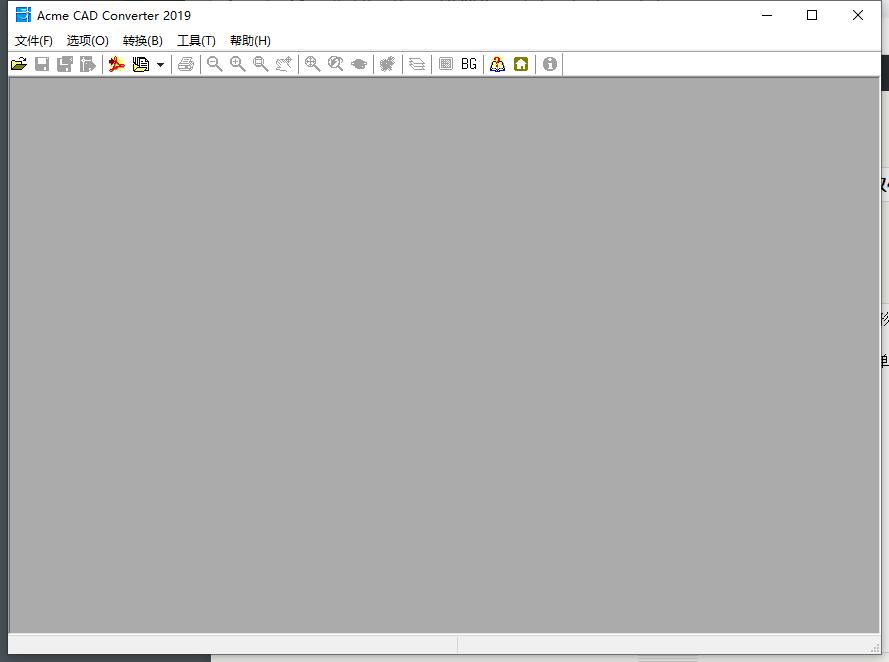The height and width of the screenshot is (662, 889).
Task: Open the 工具(T) menu
Action: click(x=196, y=41)
